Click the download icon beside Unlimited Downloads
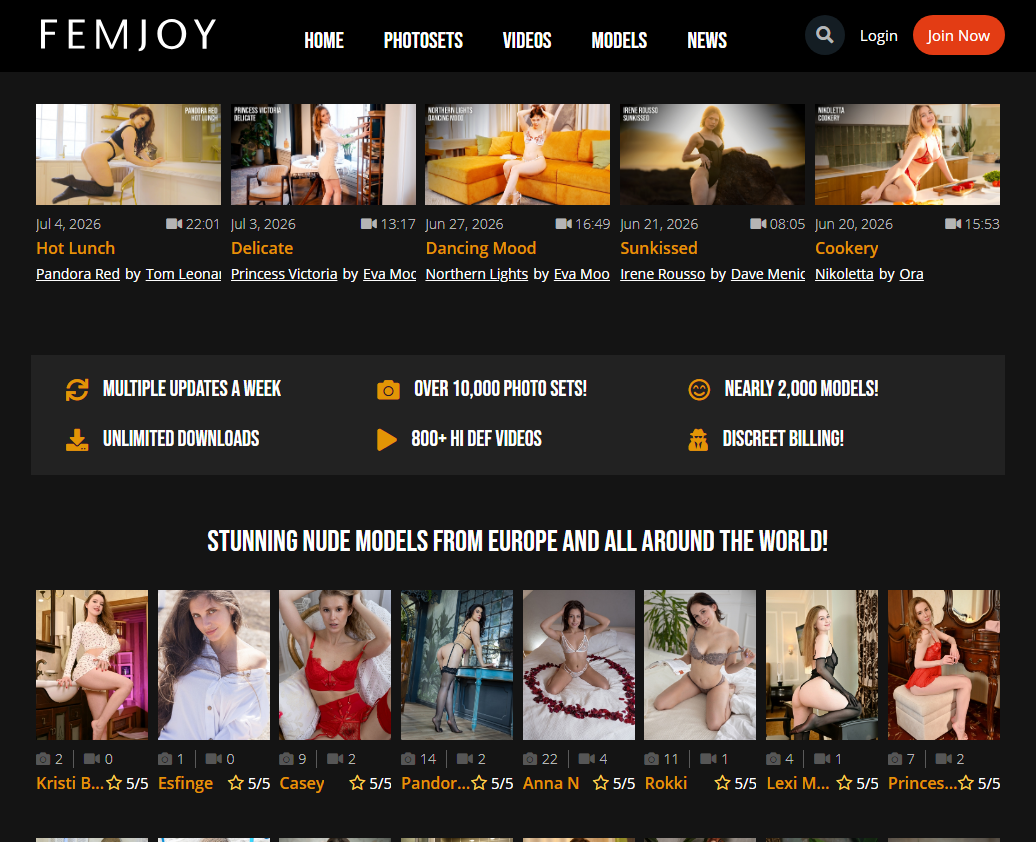The image size is (1036, 842). pyautogui.click(x=77, y=440)
